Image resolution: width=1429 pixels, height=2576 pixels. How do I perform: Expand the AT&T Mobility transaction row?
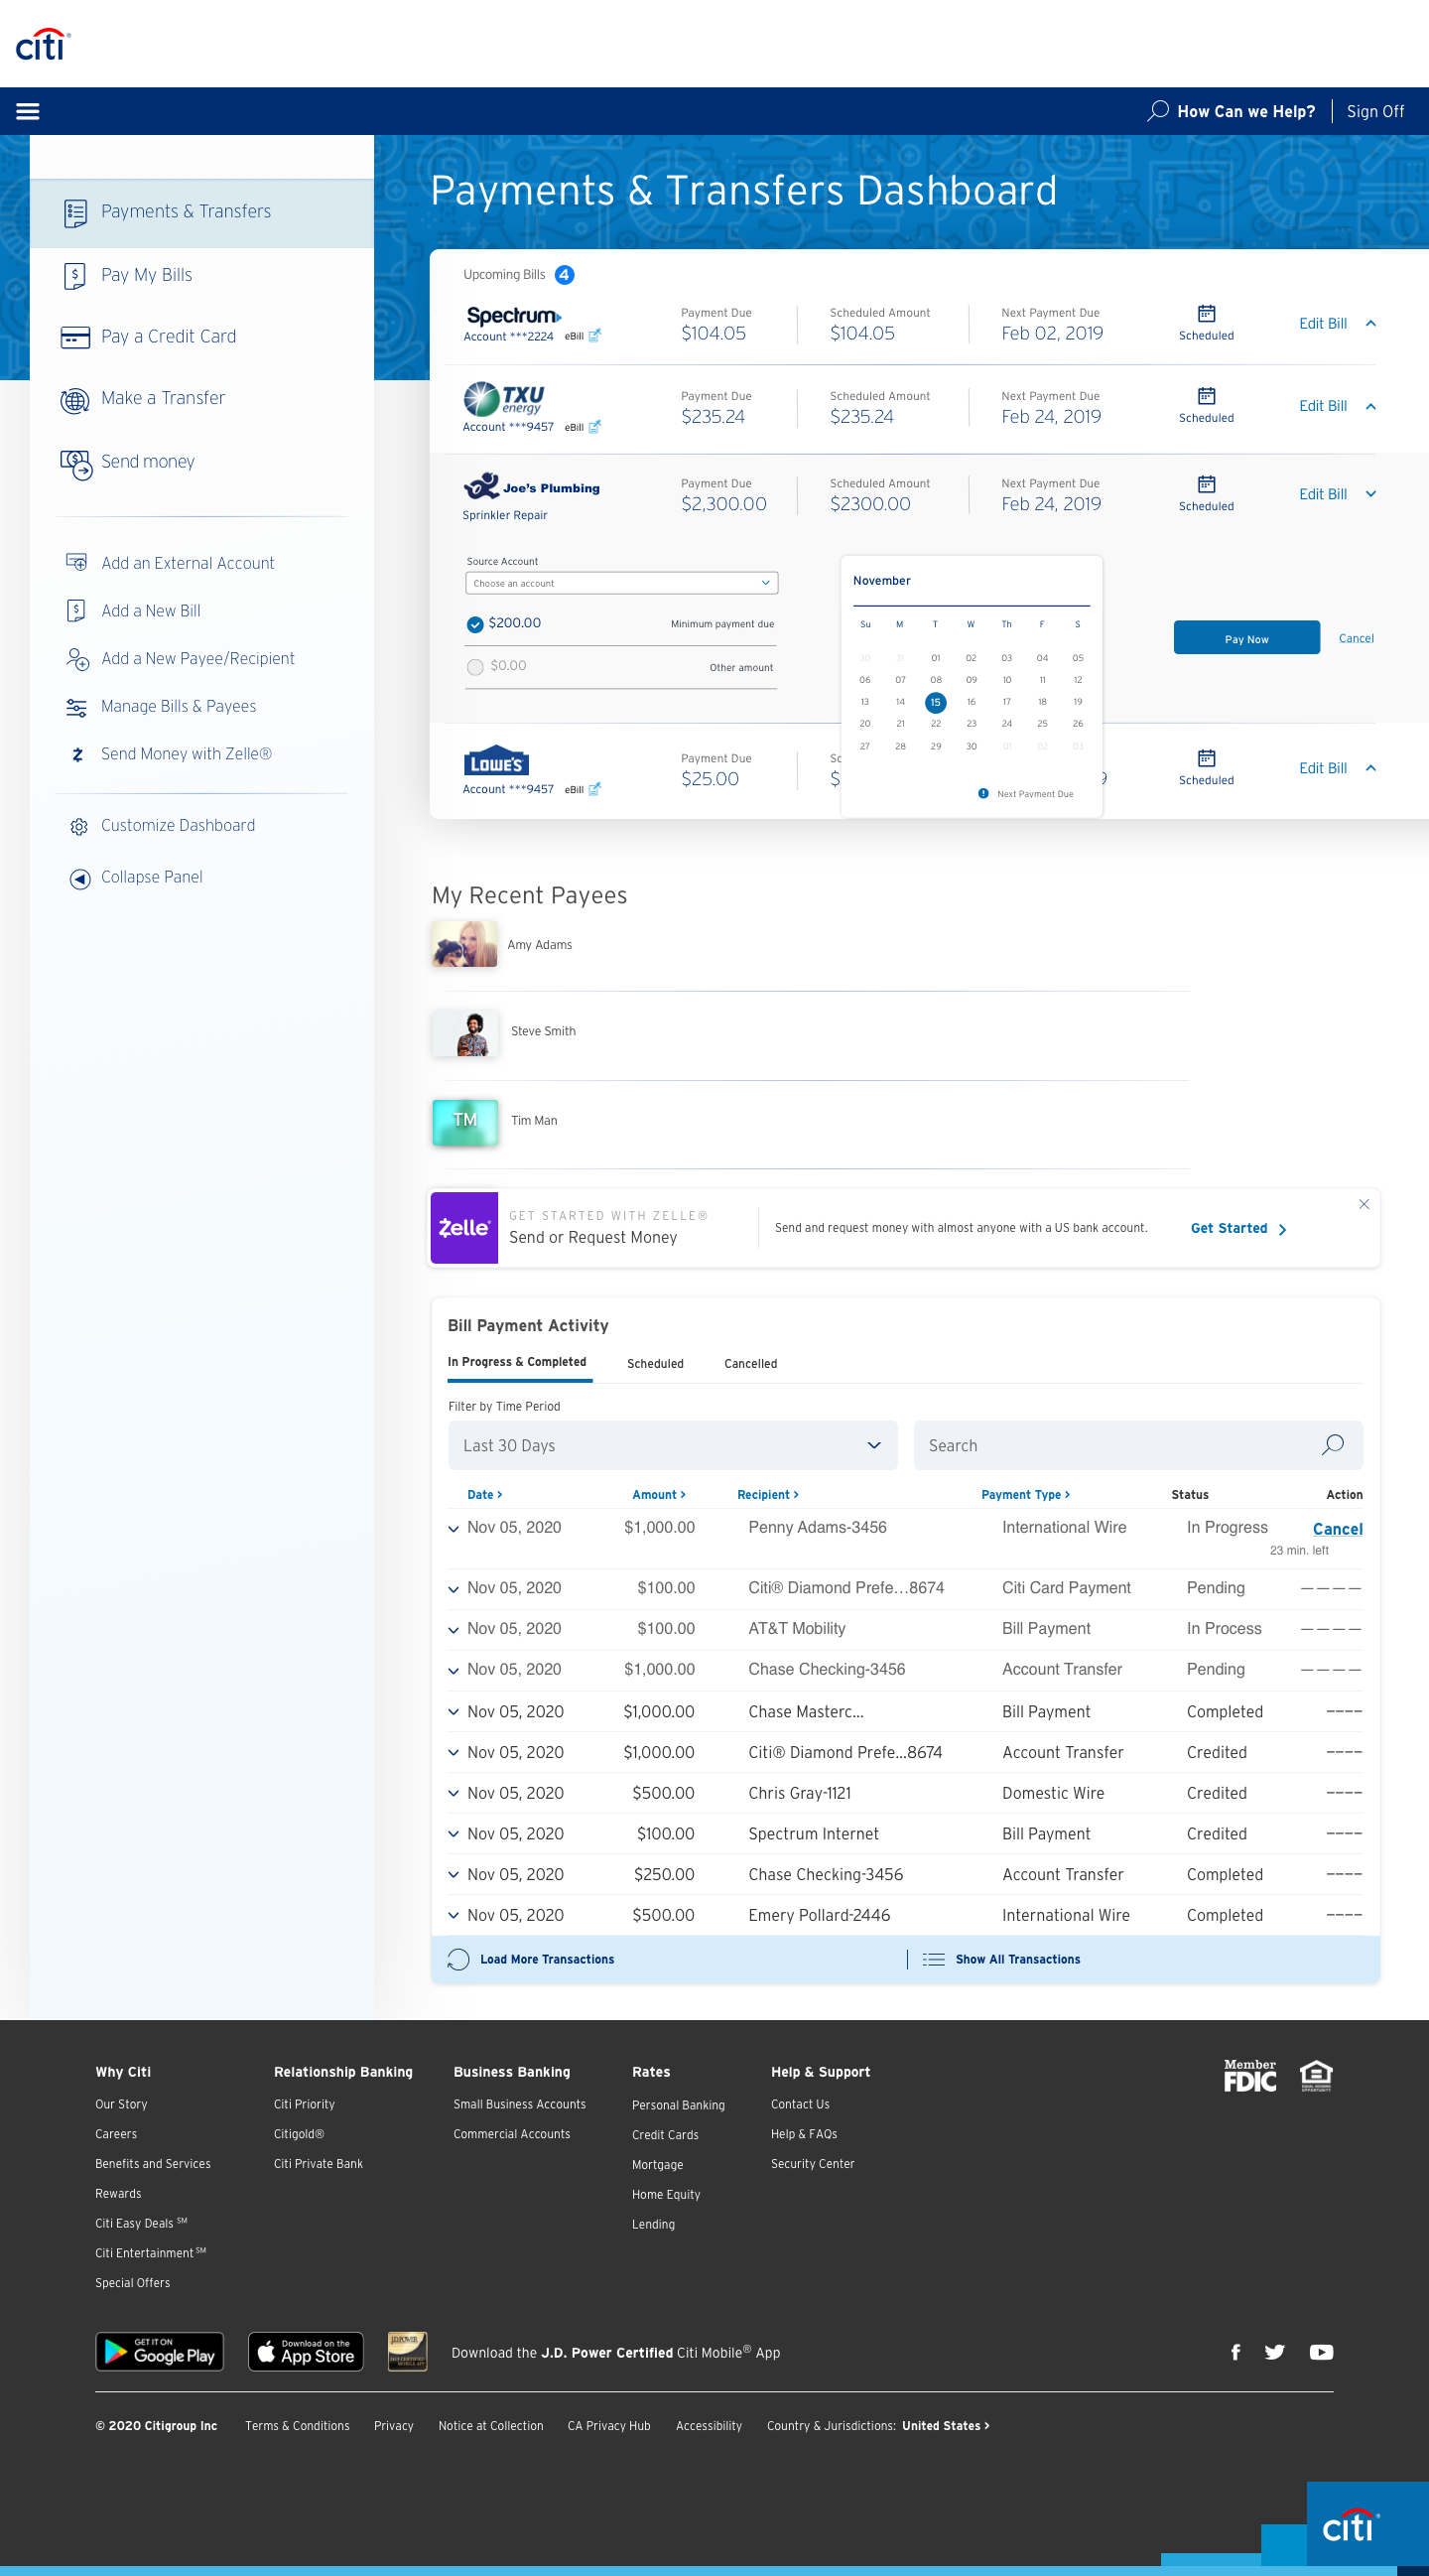pyautogui.click(x=453, y=1629)
